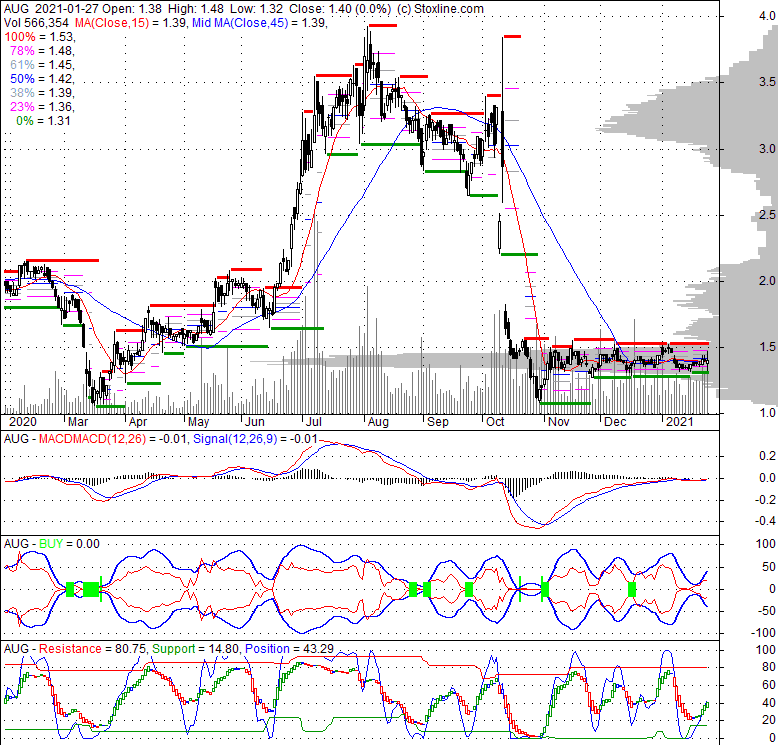780x745 pixels.
Task: Click the 'Nov' time axis label
Action: pyautogui.click(x=559, y=422)
